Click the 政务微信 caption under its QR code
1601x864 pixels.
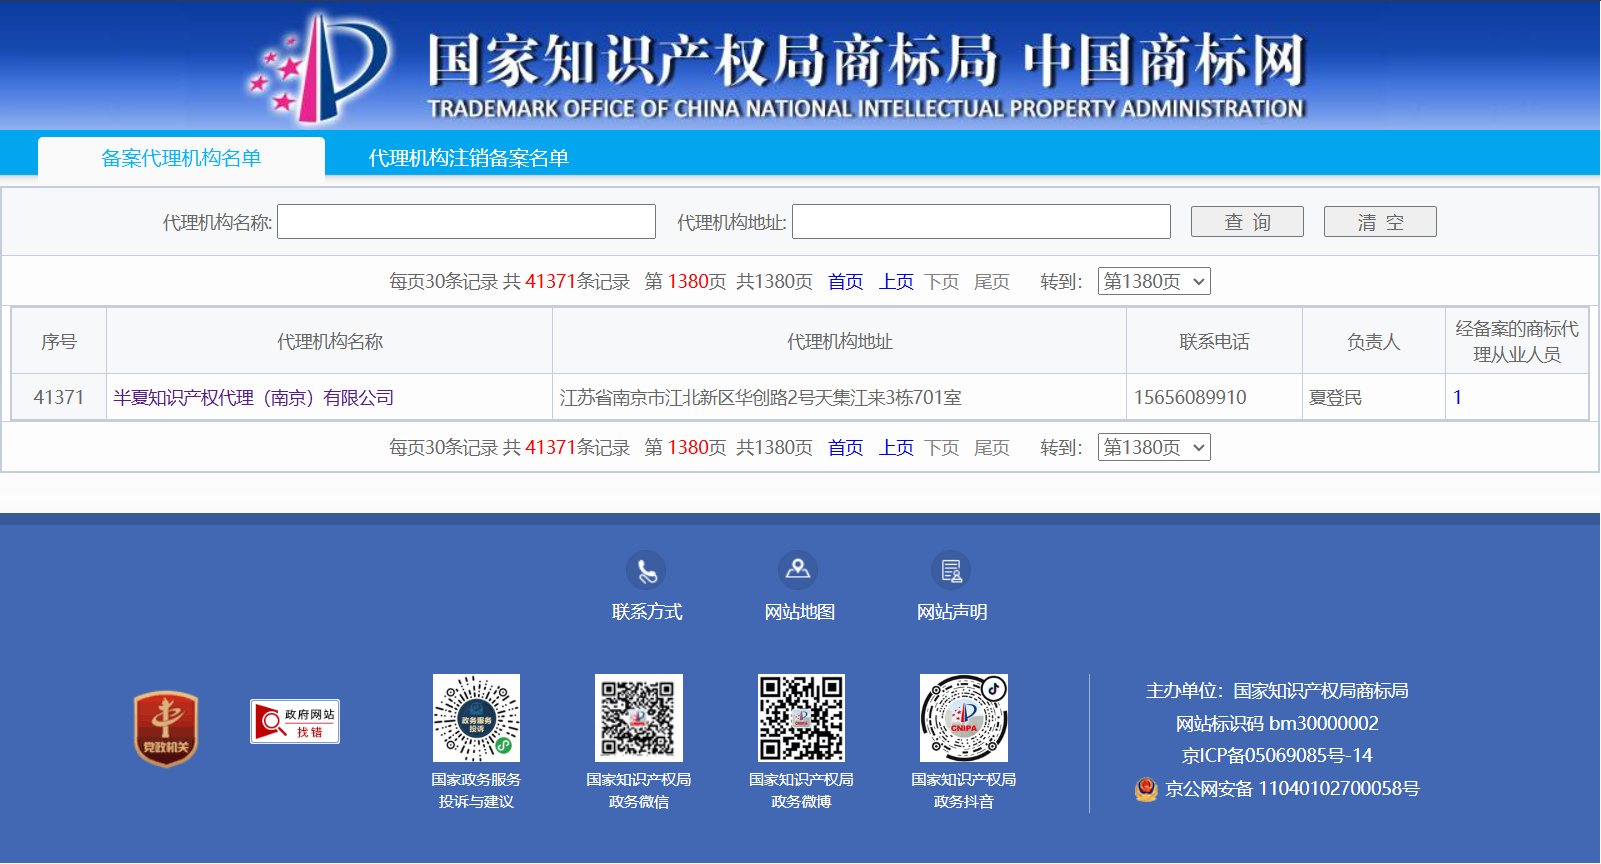pos(639,802)
